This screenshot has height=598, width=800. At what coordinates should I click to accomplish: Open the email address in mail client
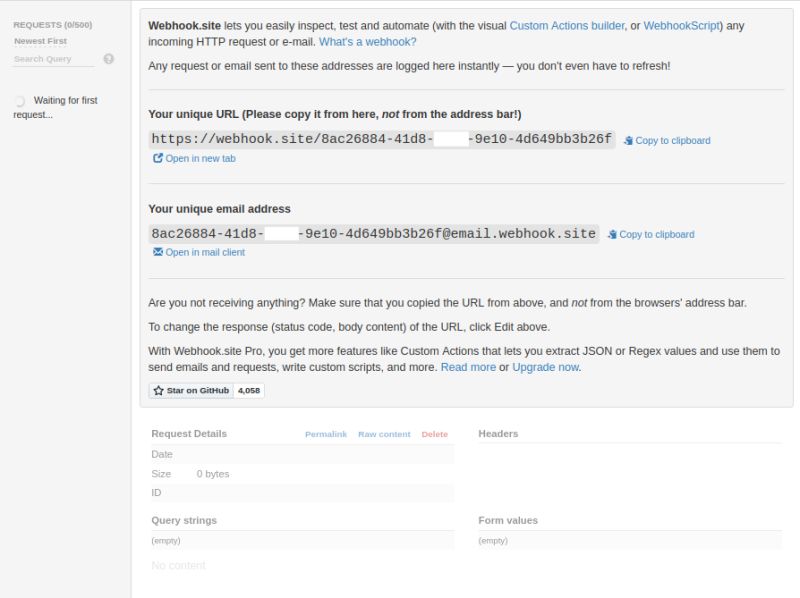pyautogui.click(x=199, y=253)
